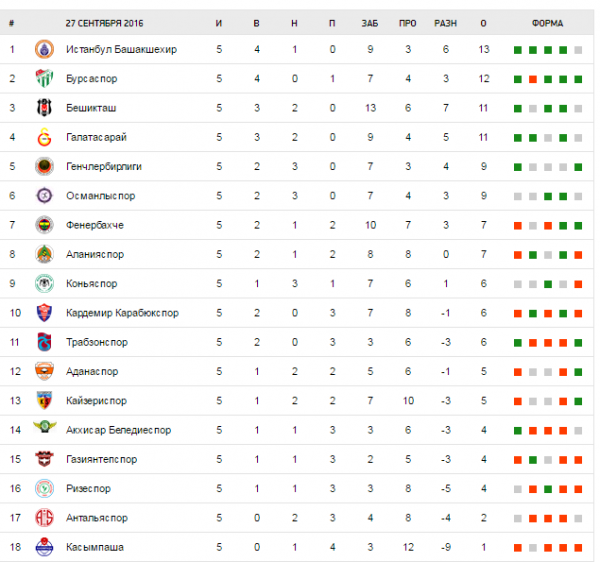Click the Bursaspor club crest

43,78
